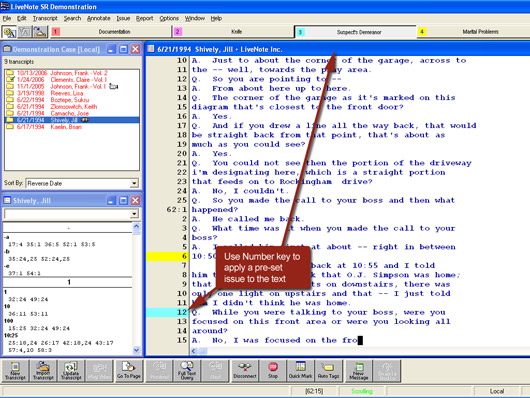Apply a Quick Mark
530x398 pixels.
(300, 371)
